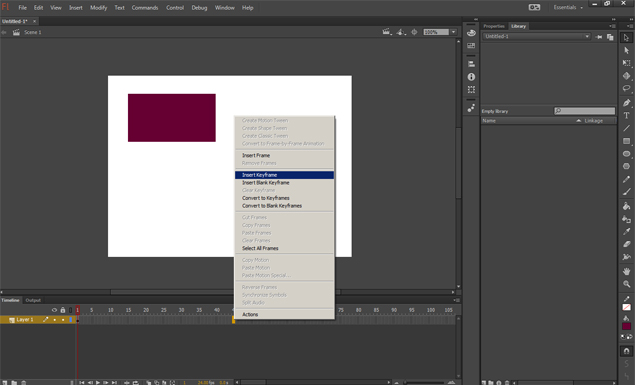Click the New Layer icon in timeline

[x=5, y=382]
